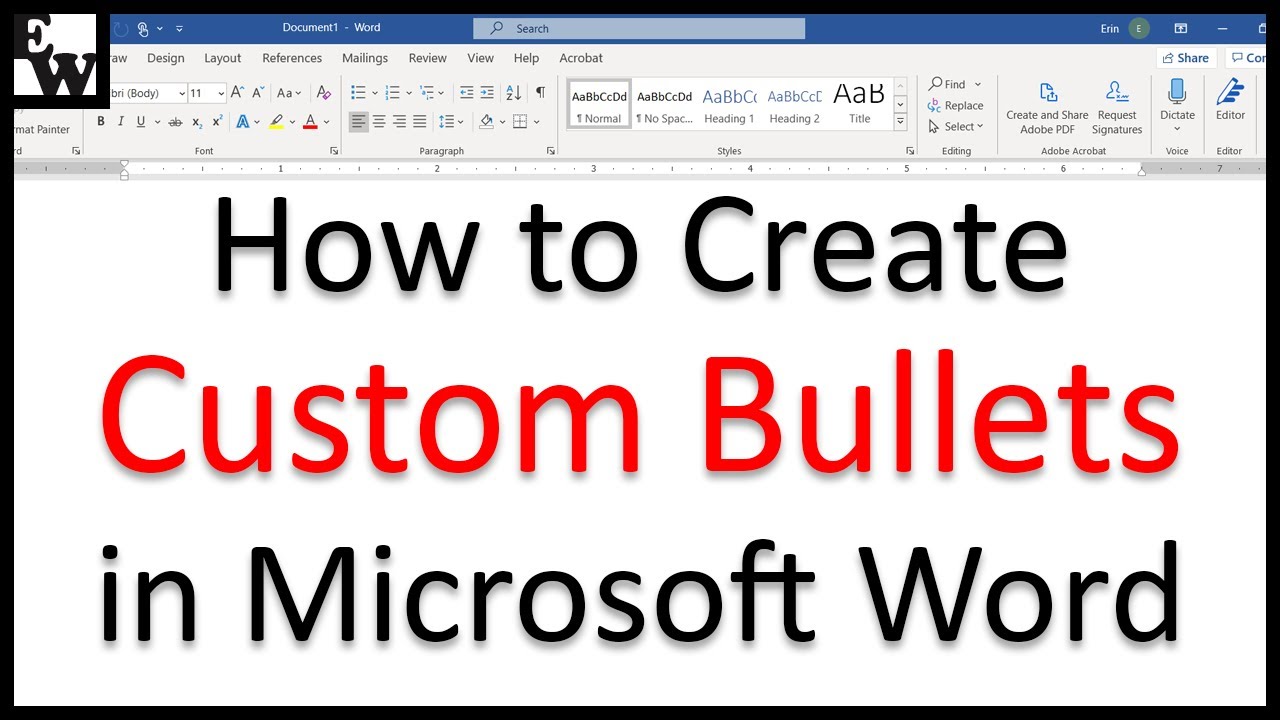The width and height of the screenshot is (1280, 720).
Task: Apply the No Spacing style
Action: click(x=665, y=104)
